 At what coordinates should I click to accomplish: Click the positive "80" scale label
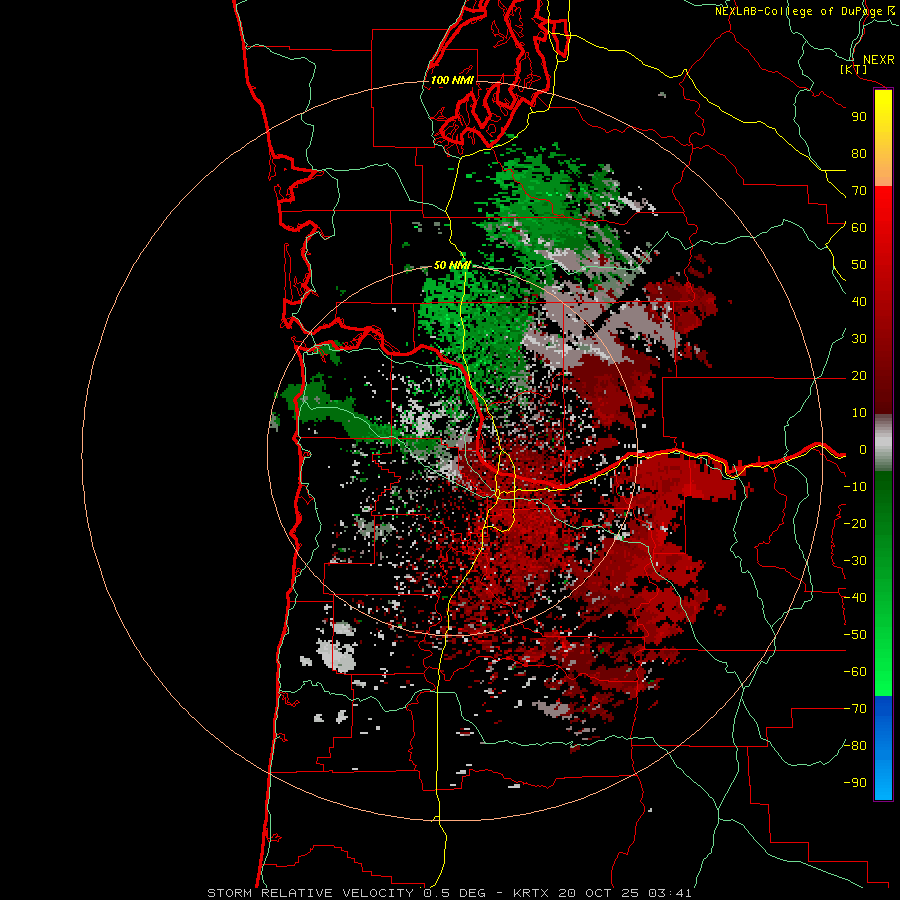tap(859, 154)
